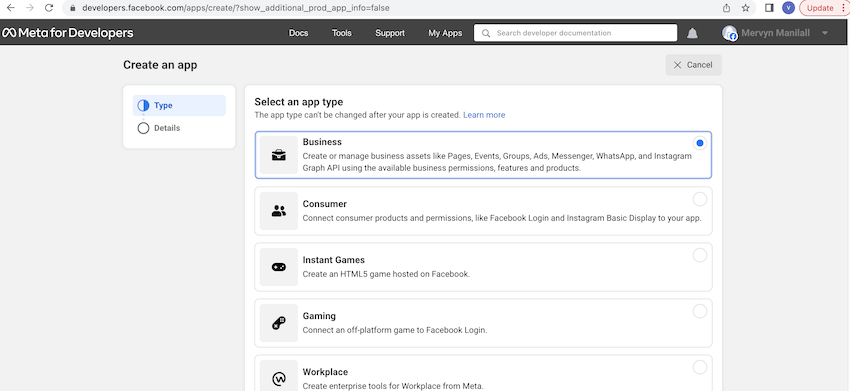Reload the page with refresh icon

coord(49,8)
